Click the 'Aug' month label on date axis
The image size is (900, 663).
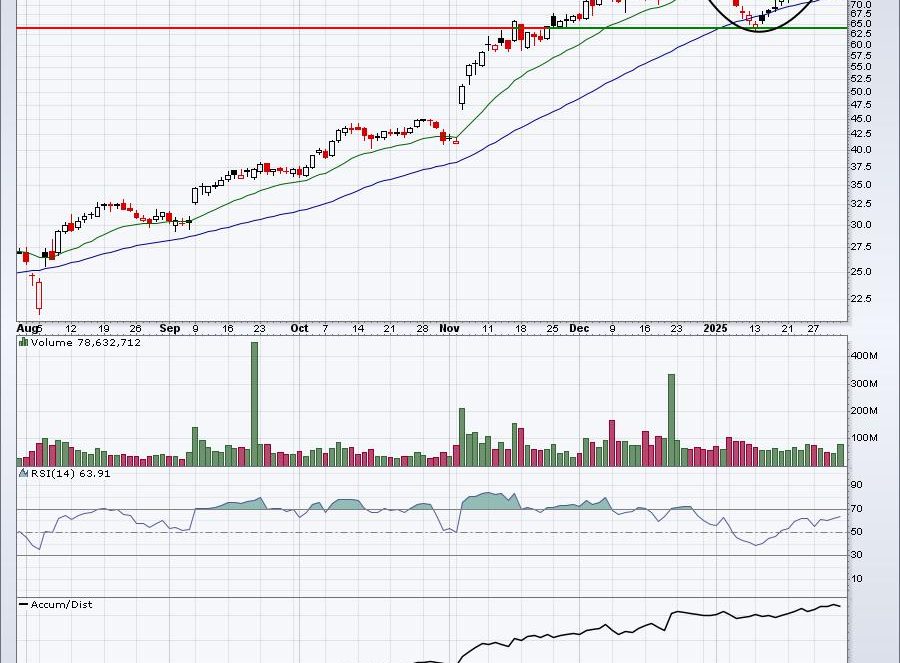click(26, 328)
